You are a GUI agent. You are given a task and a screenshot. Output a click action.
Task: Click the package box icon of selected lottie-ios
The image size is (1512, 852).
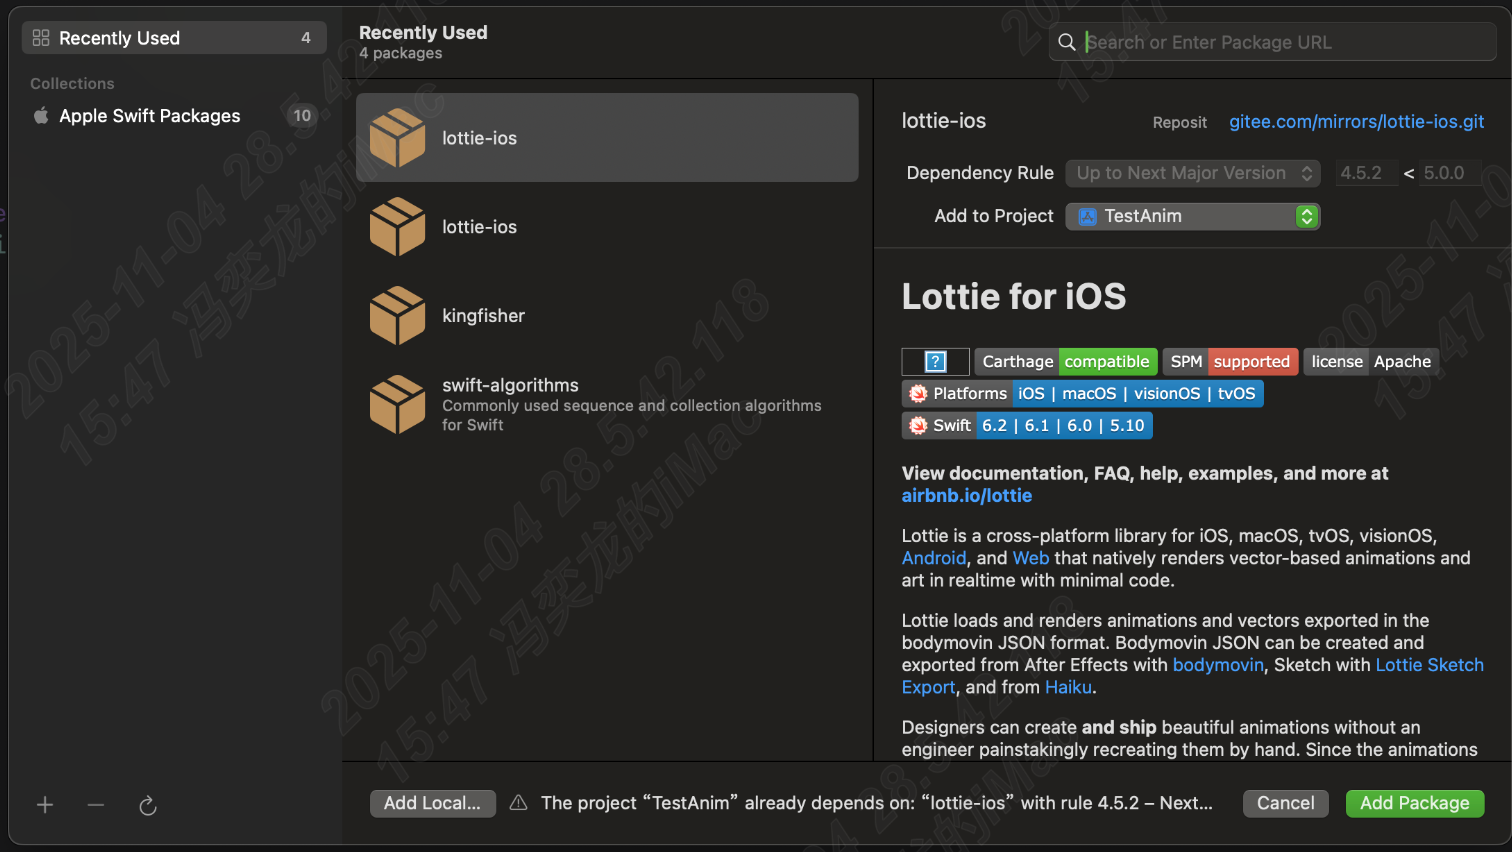(398, 138)
